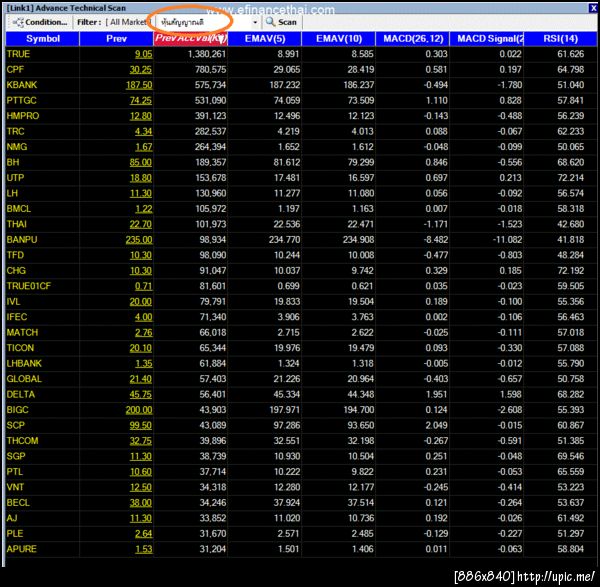Click the -2.608 MACD Signal for BIGC
The image size is (600, 587).
coord(509,410)
